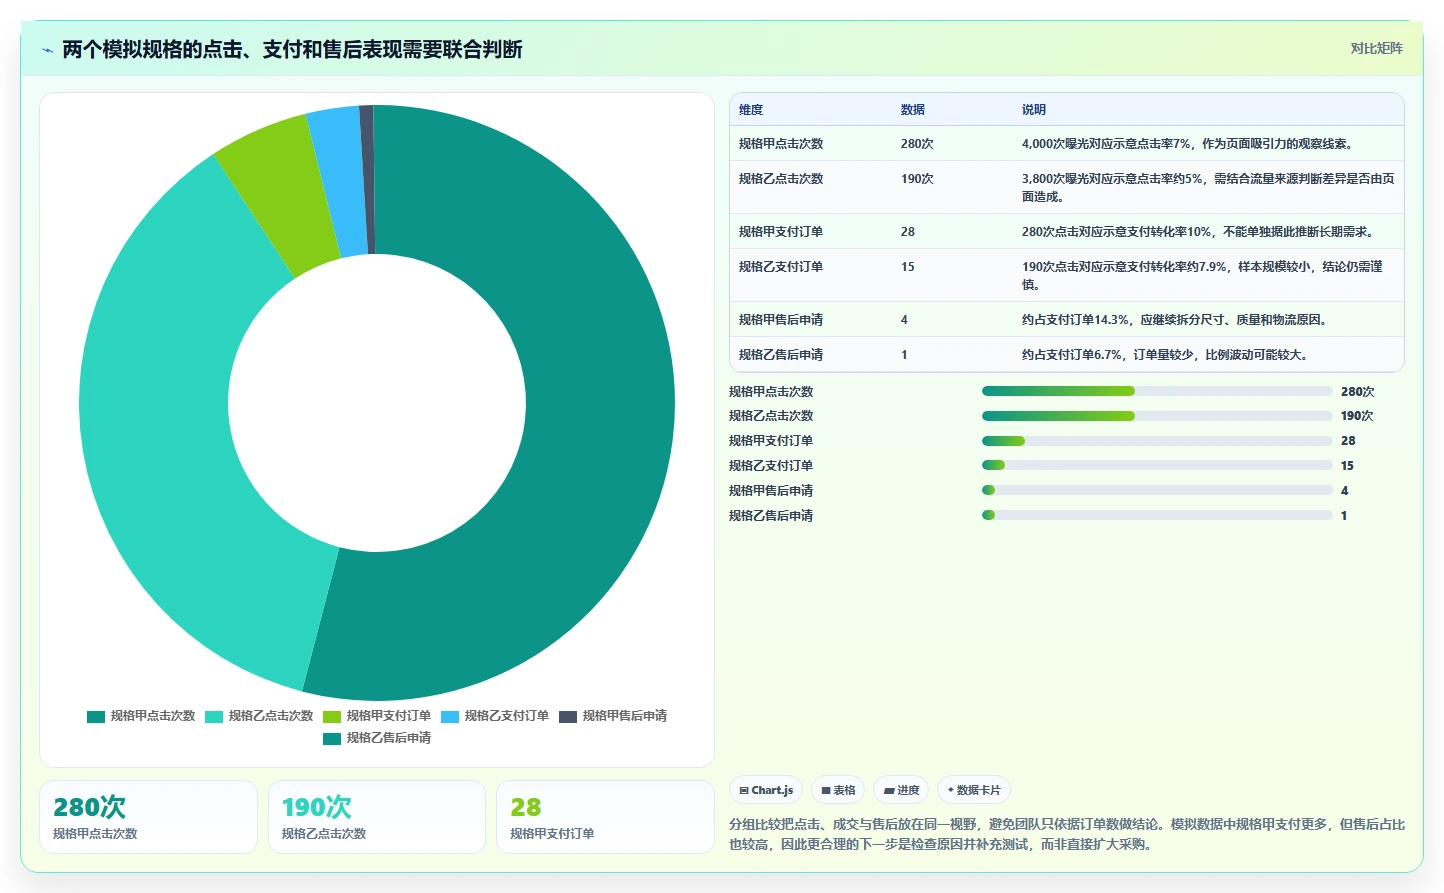Image resolution: width=1444 pixels, height=893 pixels.
Task: Click the 说明 column header
Action: tap(1033, 110)
